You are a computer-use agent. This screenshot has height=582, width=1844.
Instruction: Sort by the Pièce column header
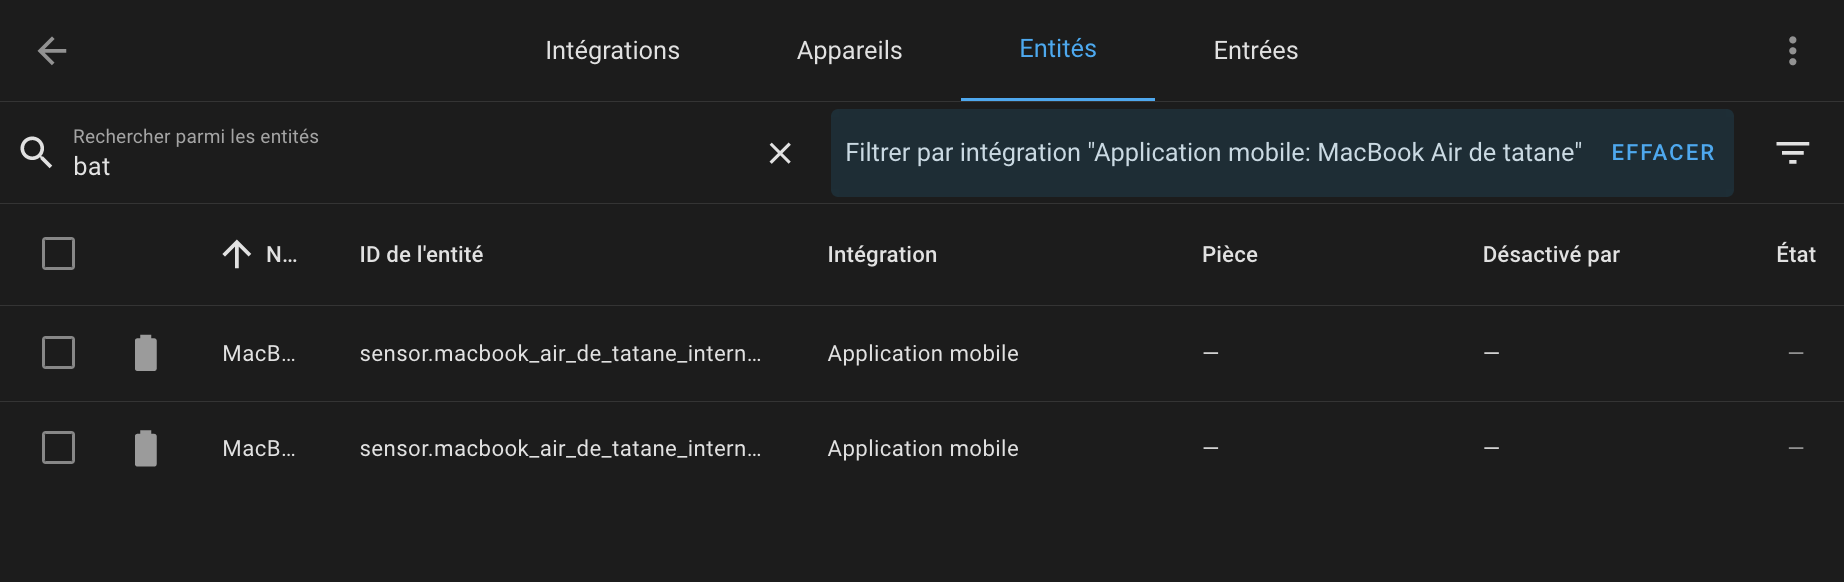click(x=1230, y=255)
